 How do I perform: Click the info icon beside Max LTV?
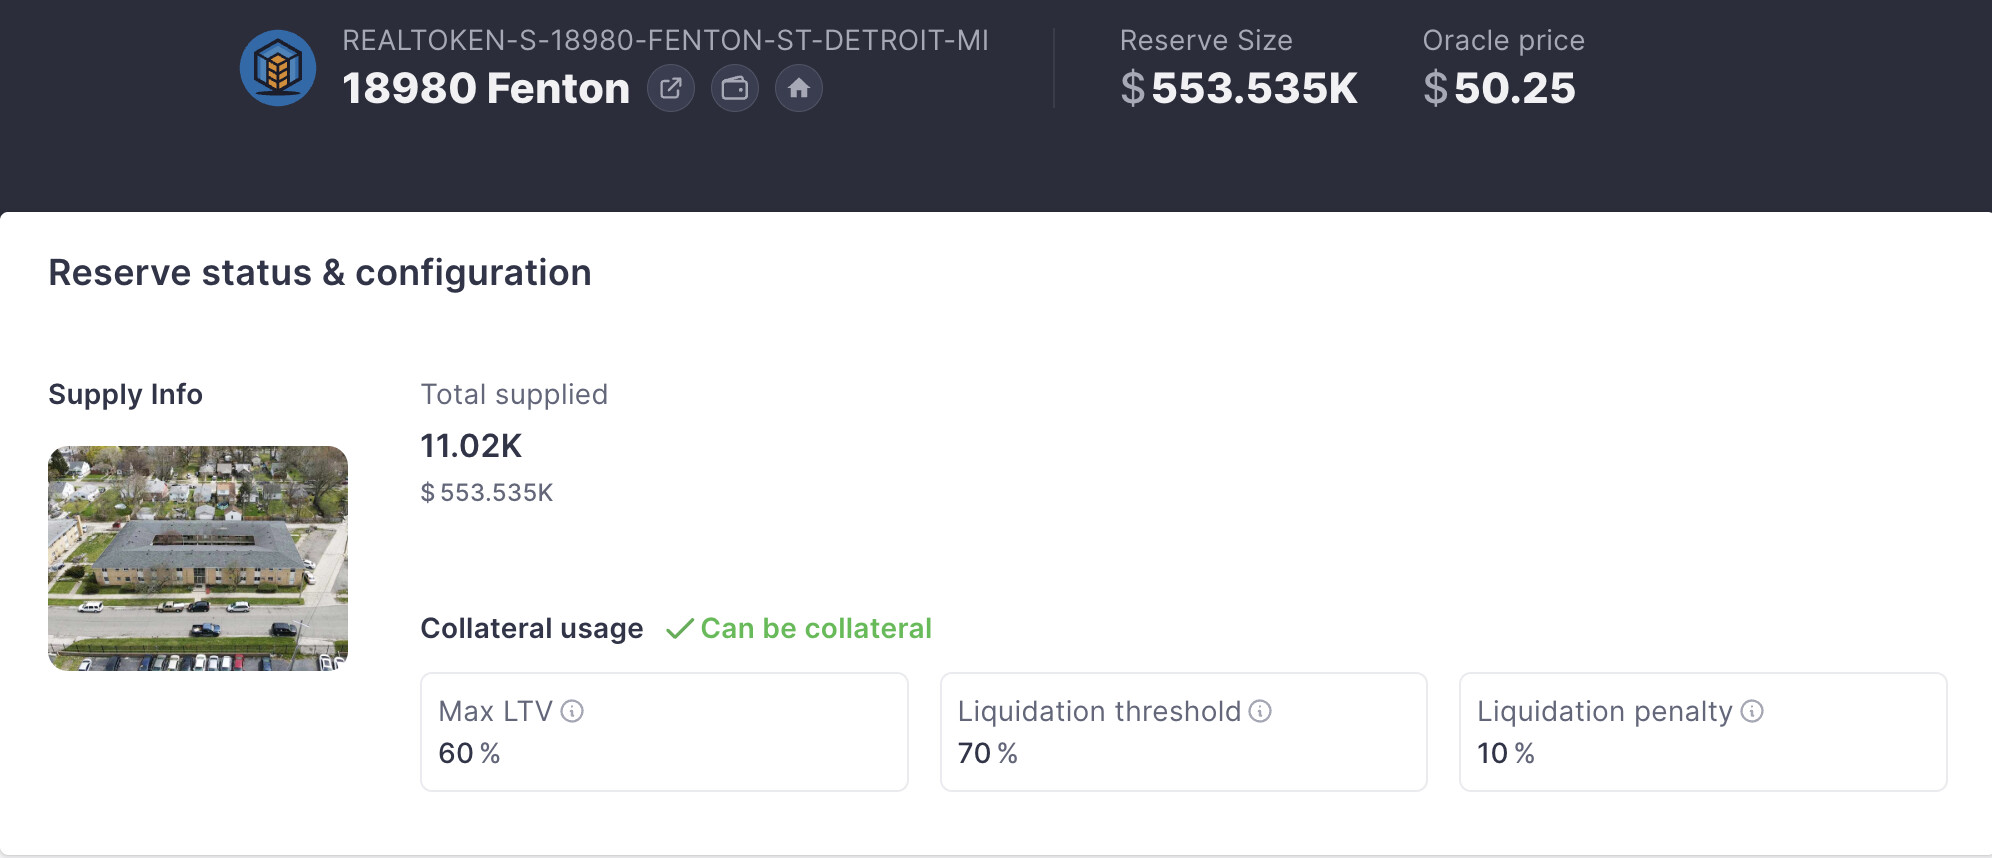(572, 711)
